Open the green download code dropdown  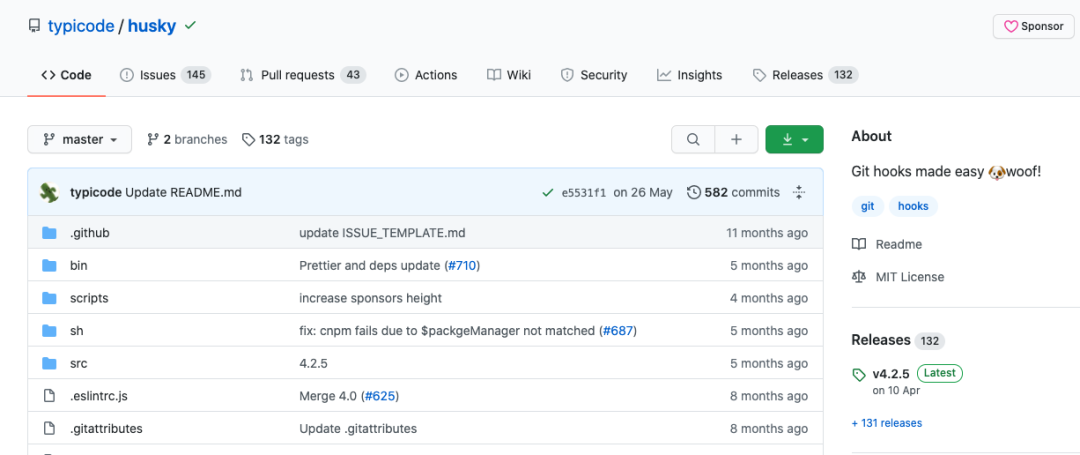[x=794, y=140]
